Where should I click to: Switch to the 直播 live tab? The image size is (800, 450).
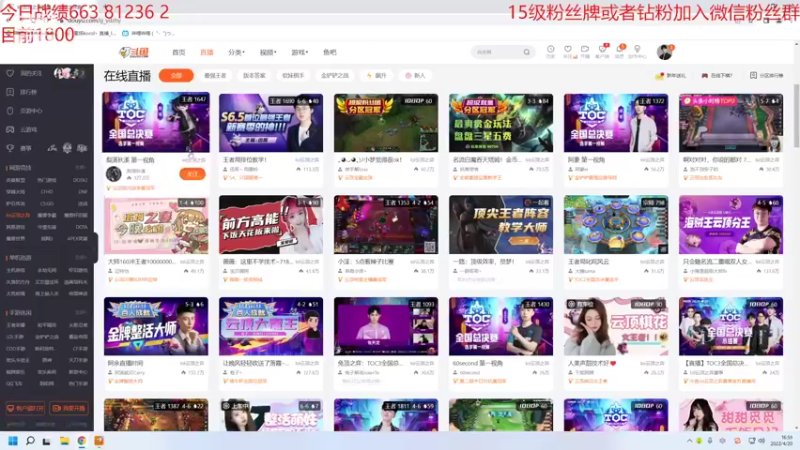point(207,53)
